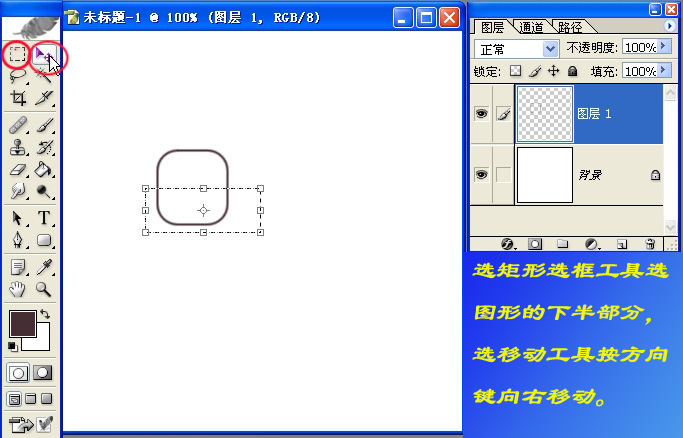Toggle lock transparent pixels

515,71
